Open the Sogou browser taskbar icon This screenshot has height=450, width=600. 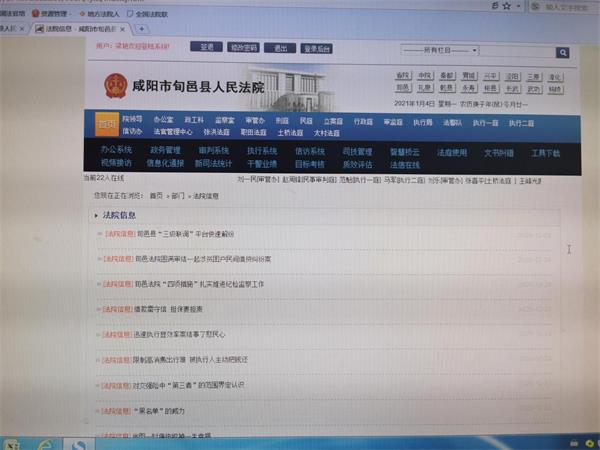click(79, 445)
